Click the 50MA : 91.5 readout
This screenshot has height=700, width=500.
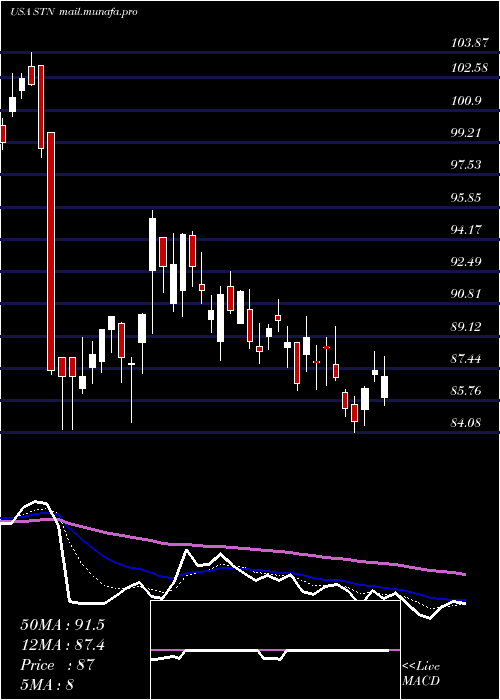coord(62,625)
